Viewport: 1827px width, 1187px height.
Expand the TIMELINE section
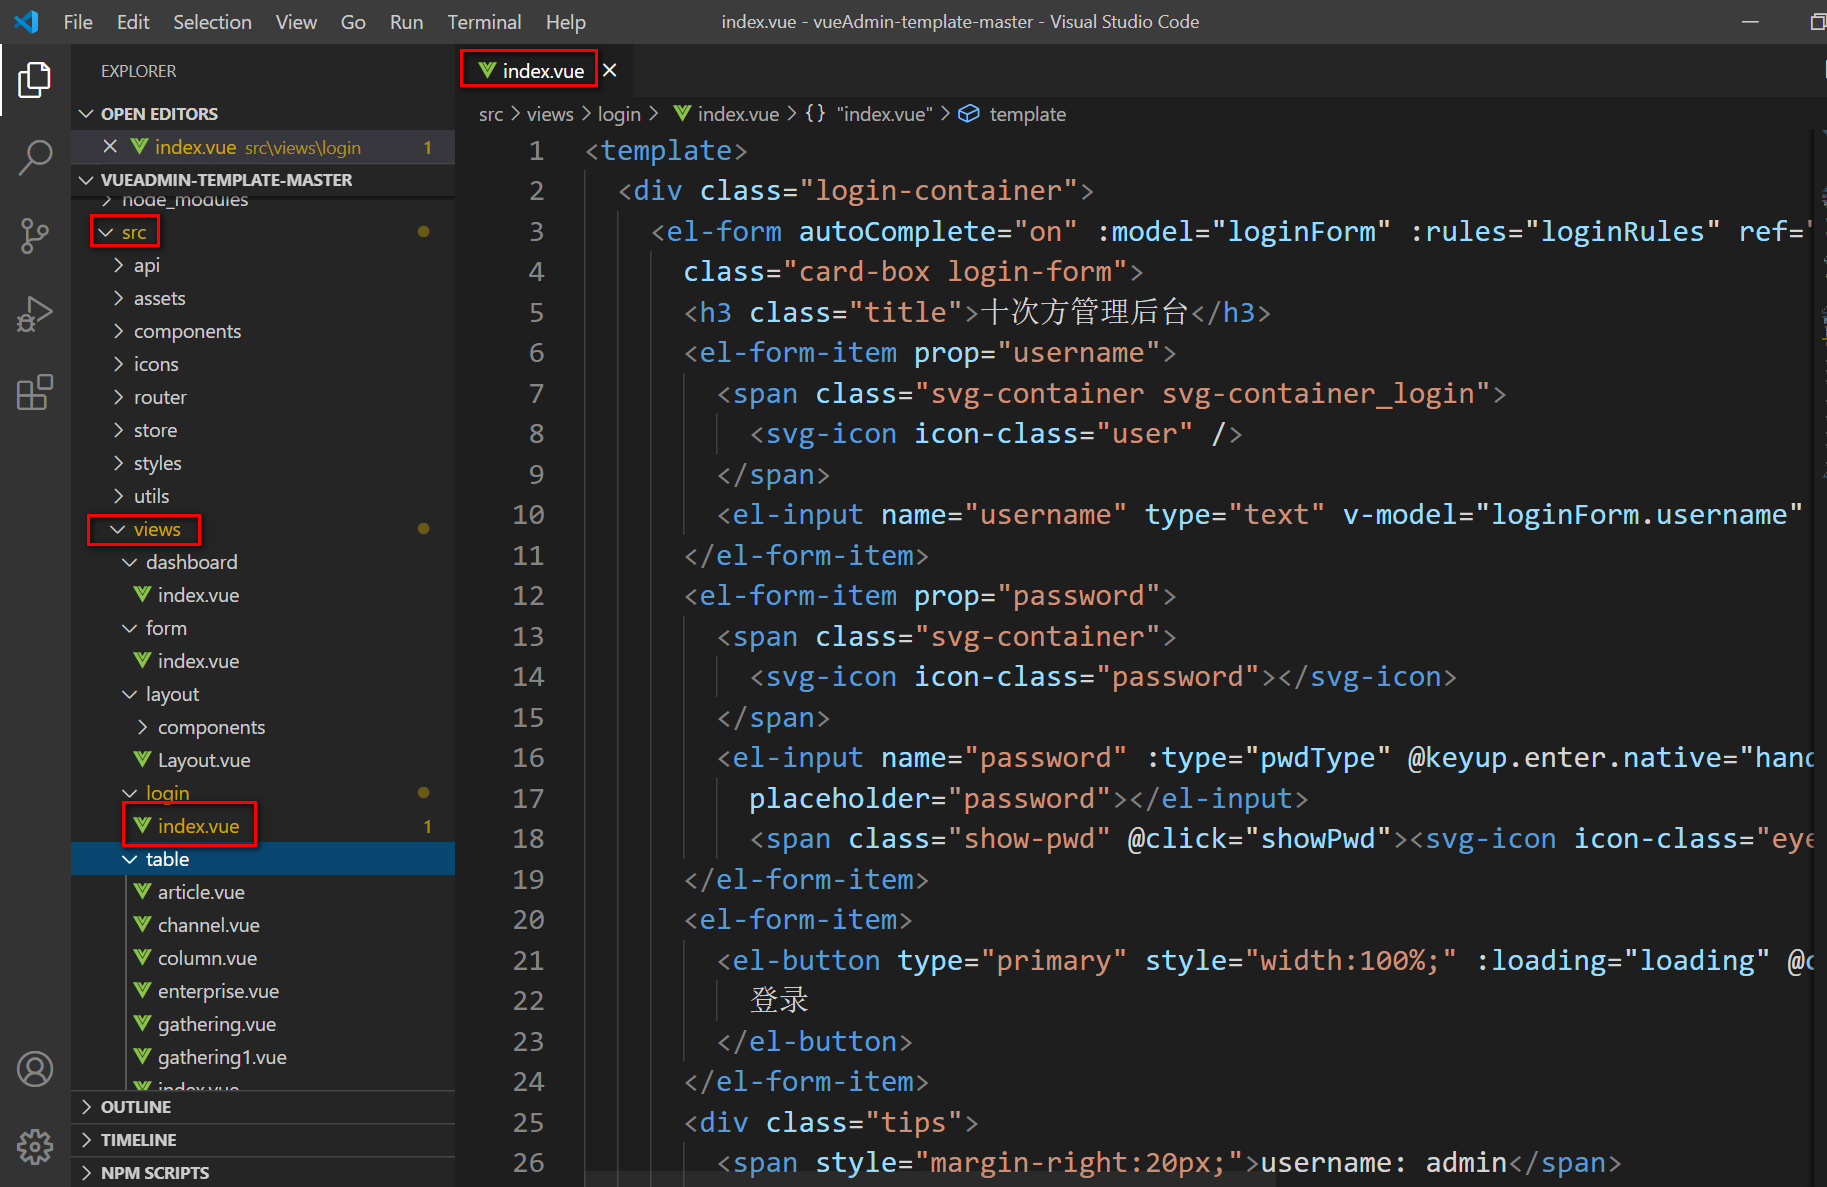pyautogui.click(x=138, y=1140)
